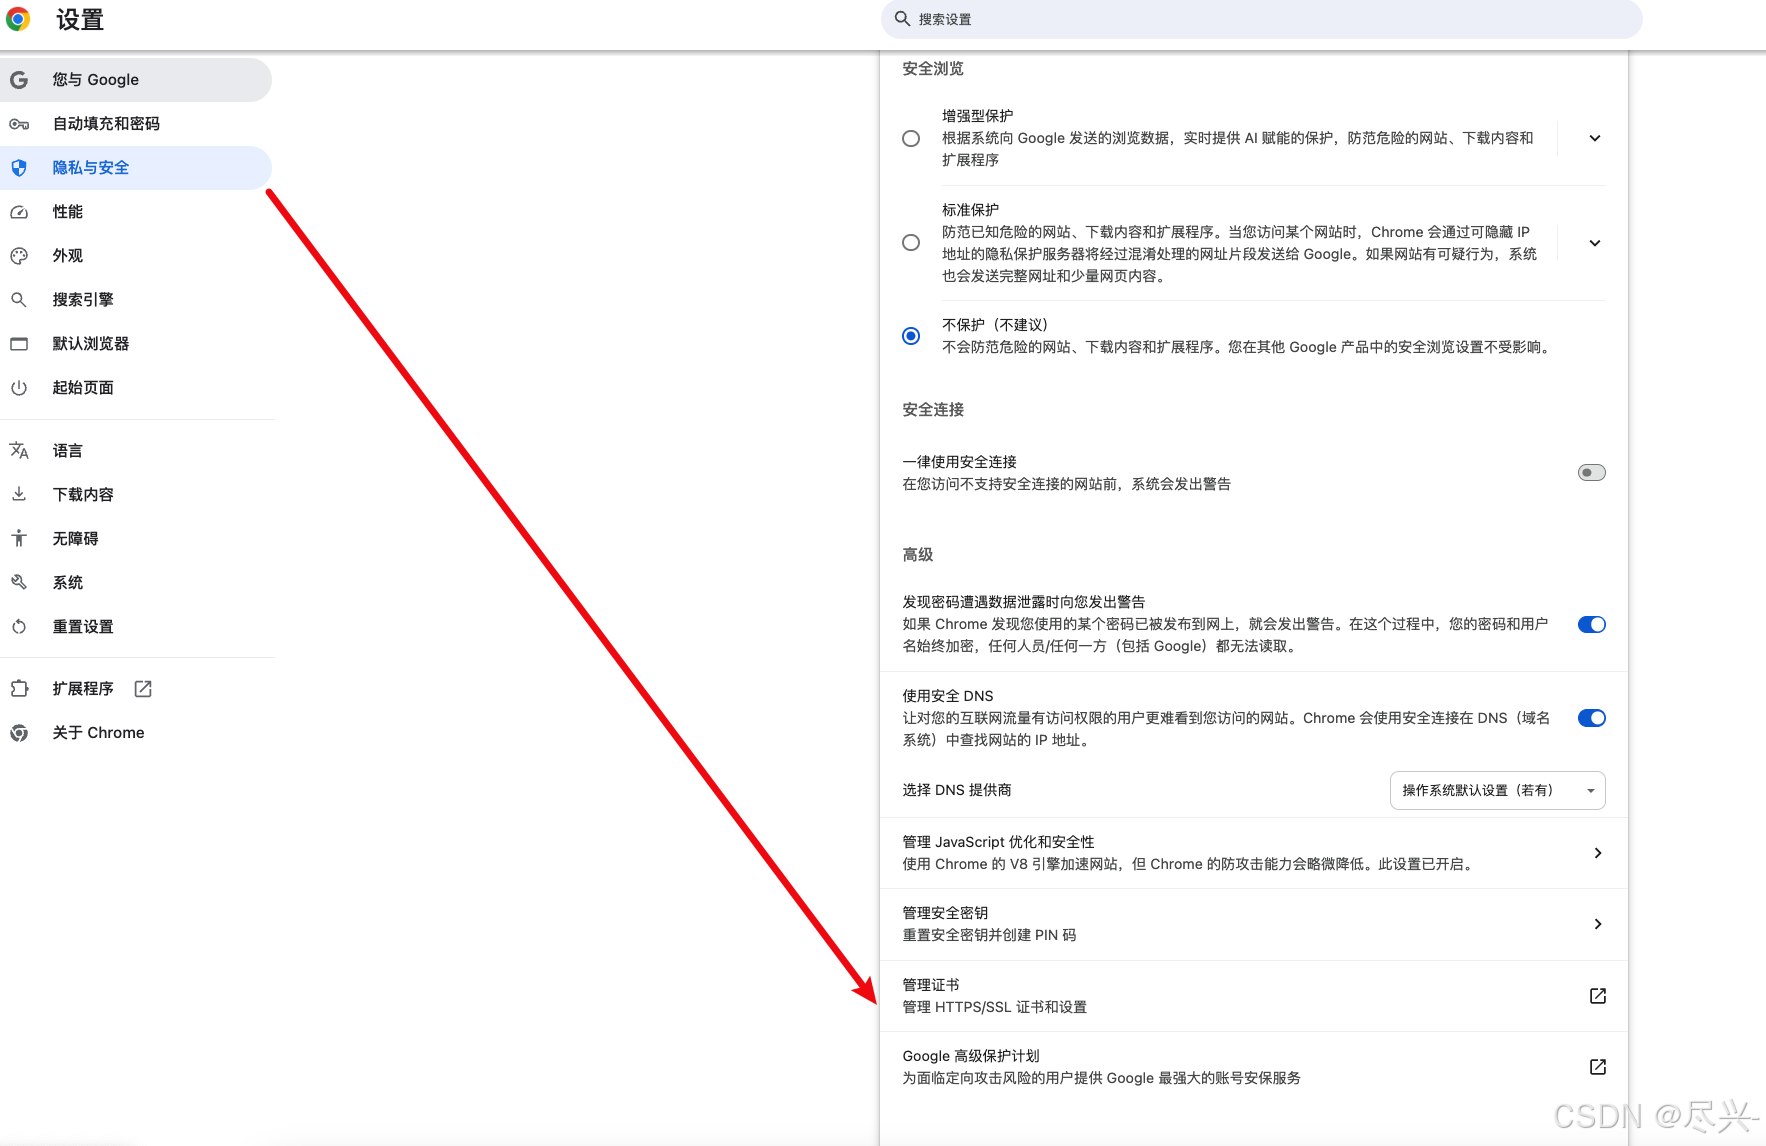Open the DNS 提供商 dropdown
The height and width of the screenshot is (1146, 1766).
[1496, 790]
